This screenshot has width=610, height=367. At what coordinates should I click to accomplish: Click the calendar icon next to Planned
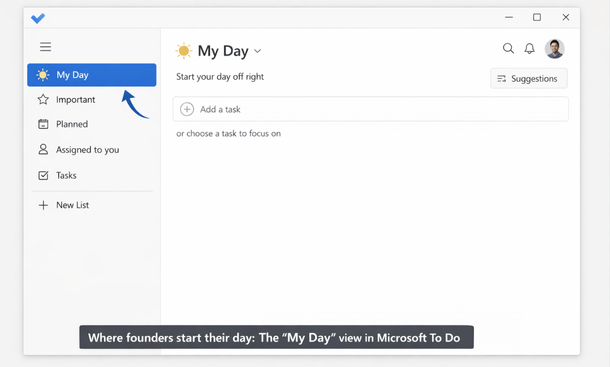tap(43, 124)
